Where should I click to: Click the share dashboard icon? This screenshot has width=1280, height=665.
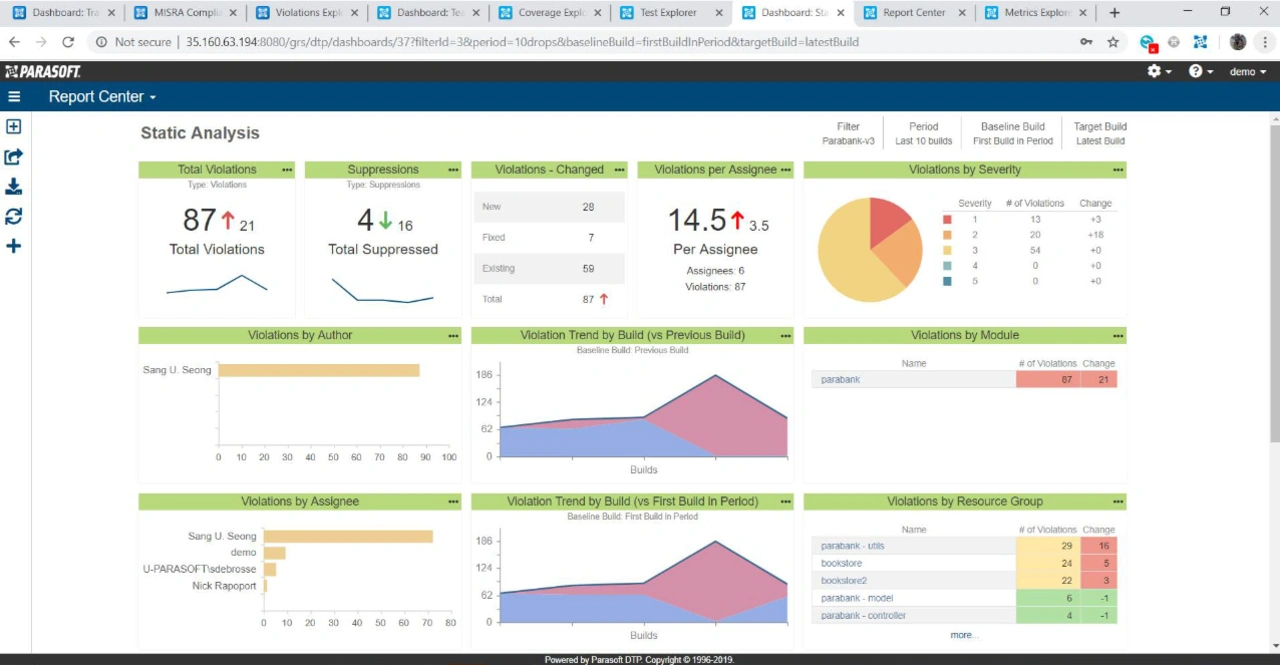coord(14,157)
